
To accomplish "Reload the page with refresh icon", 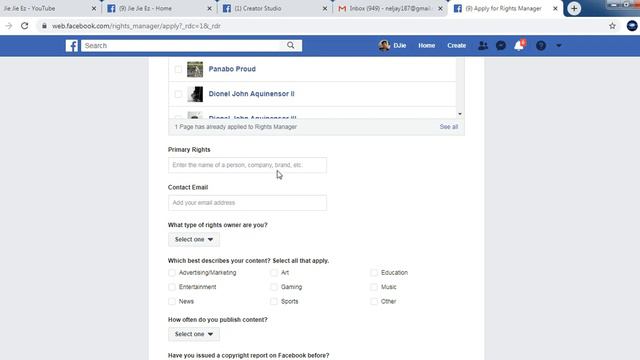I will [24, 26].
